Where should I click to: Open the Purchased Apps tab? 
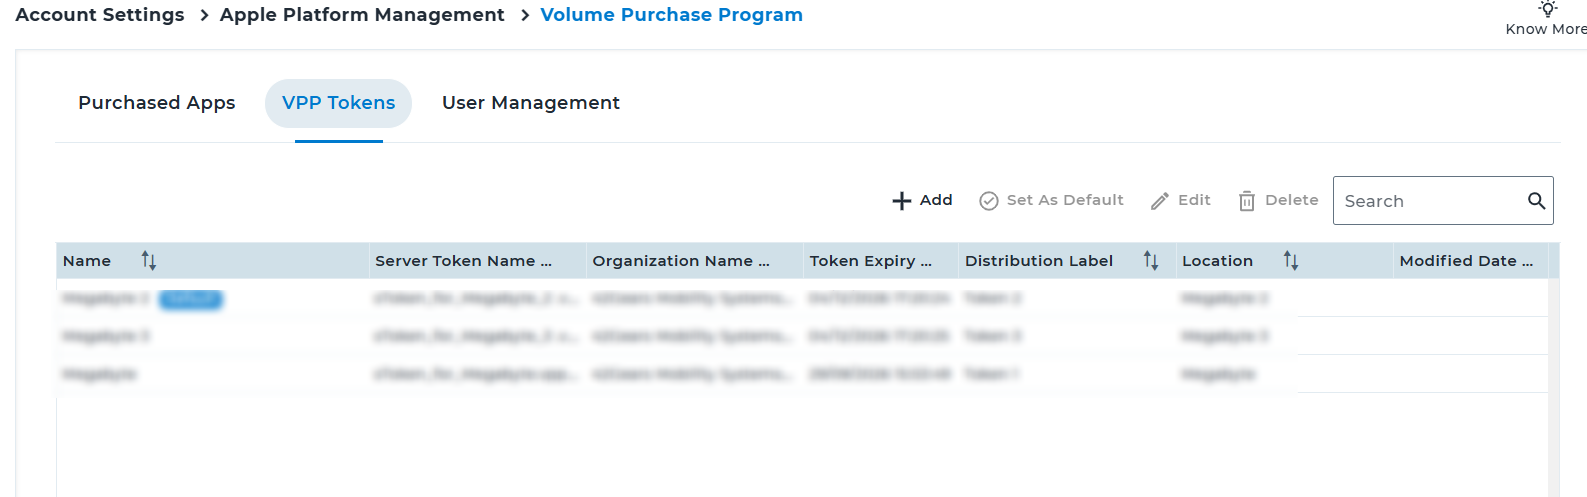point(157,103)
